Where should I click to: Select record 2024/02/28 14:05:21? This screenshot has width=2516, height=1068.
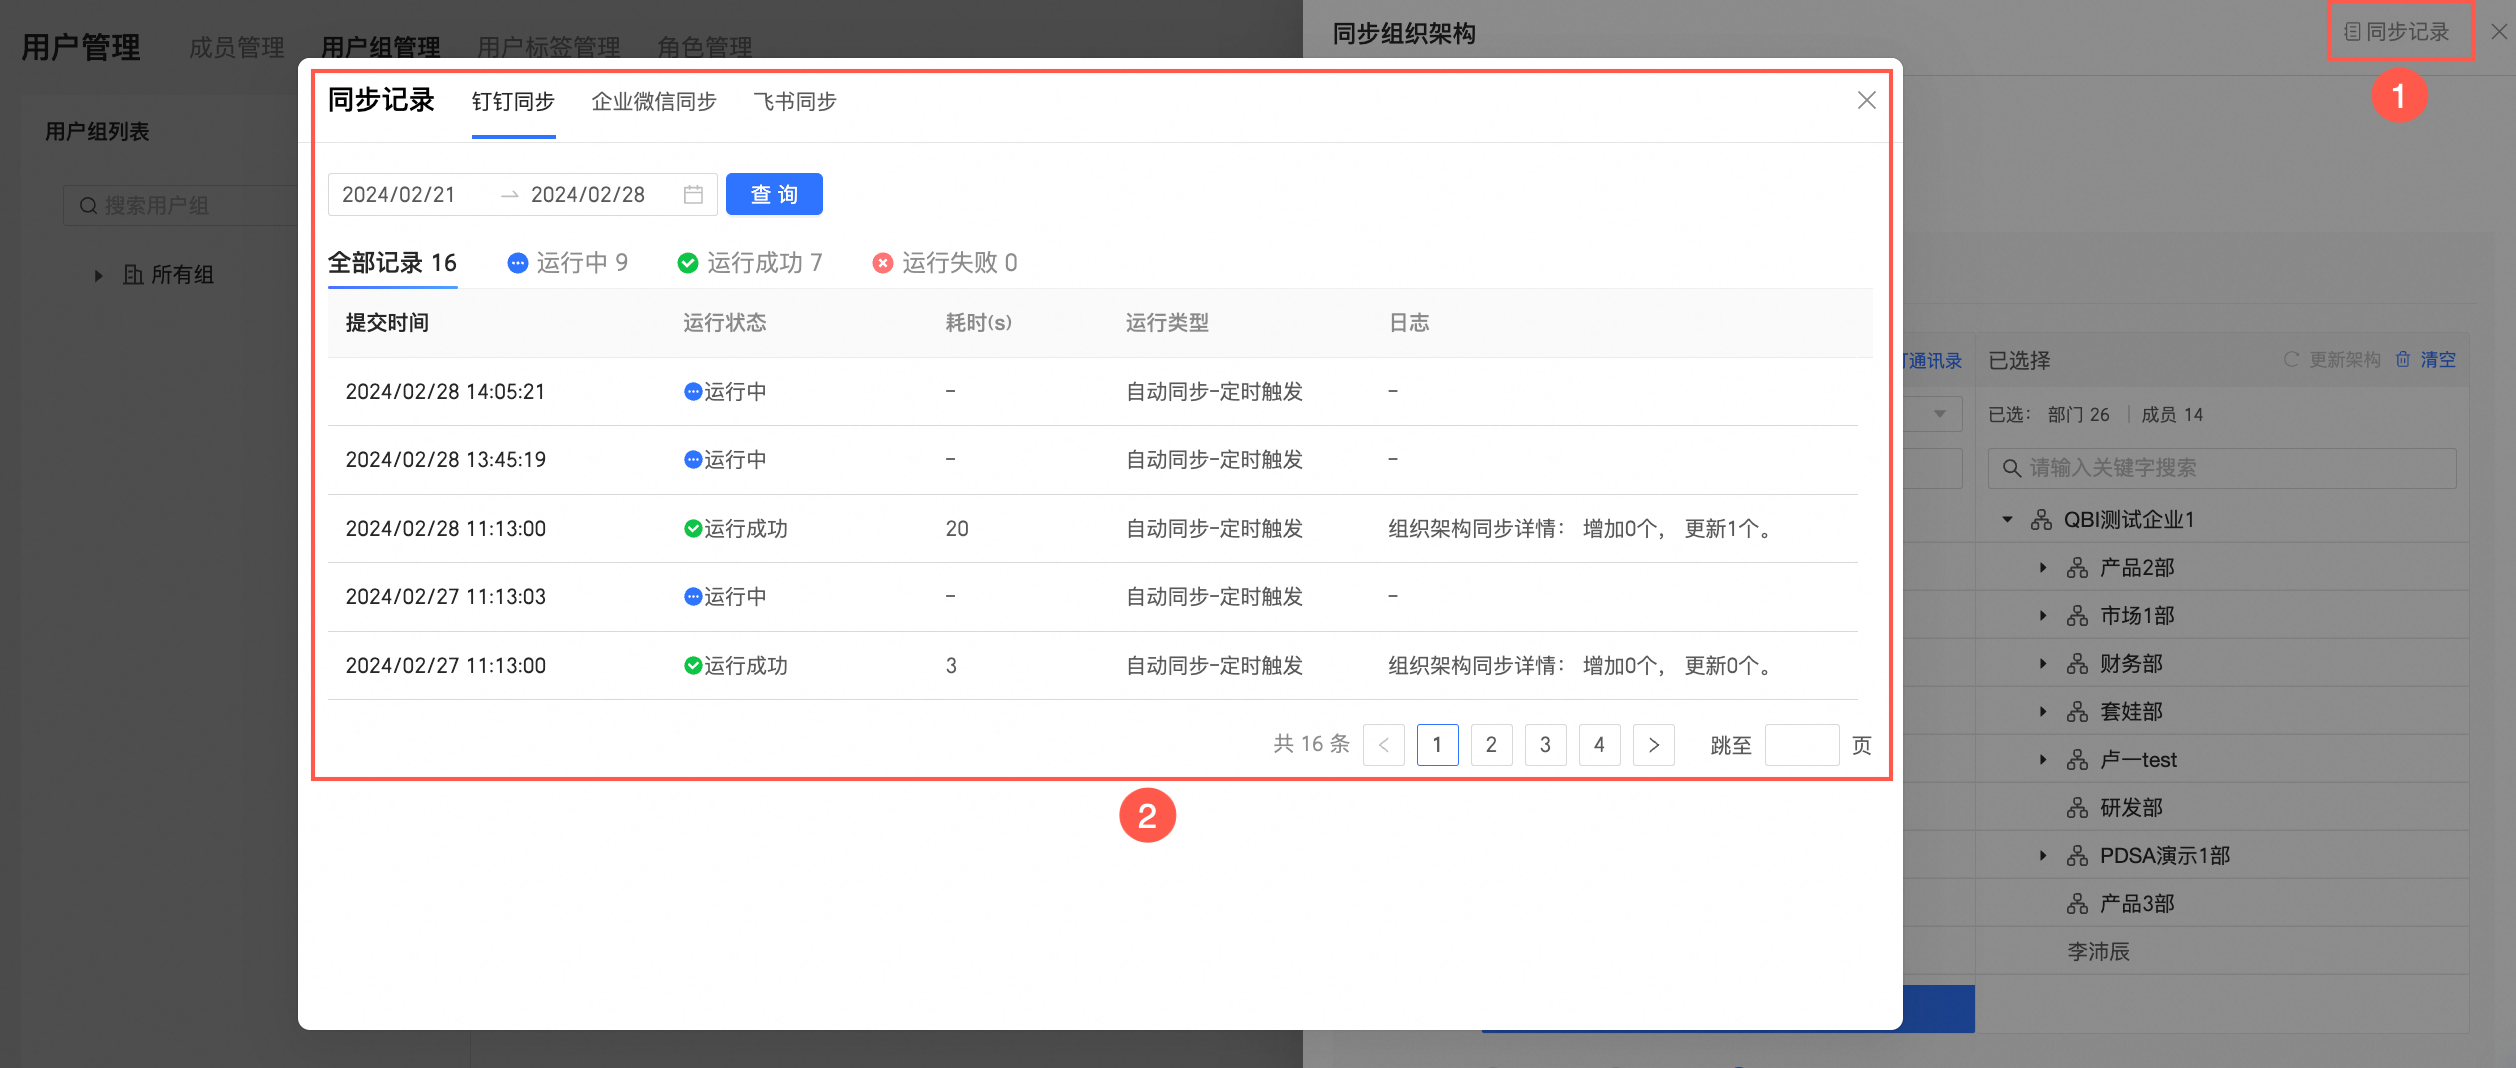pyautogui.click(x=1093, y=391)
